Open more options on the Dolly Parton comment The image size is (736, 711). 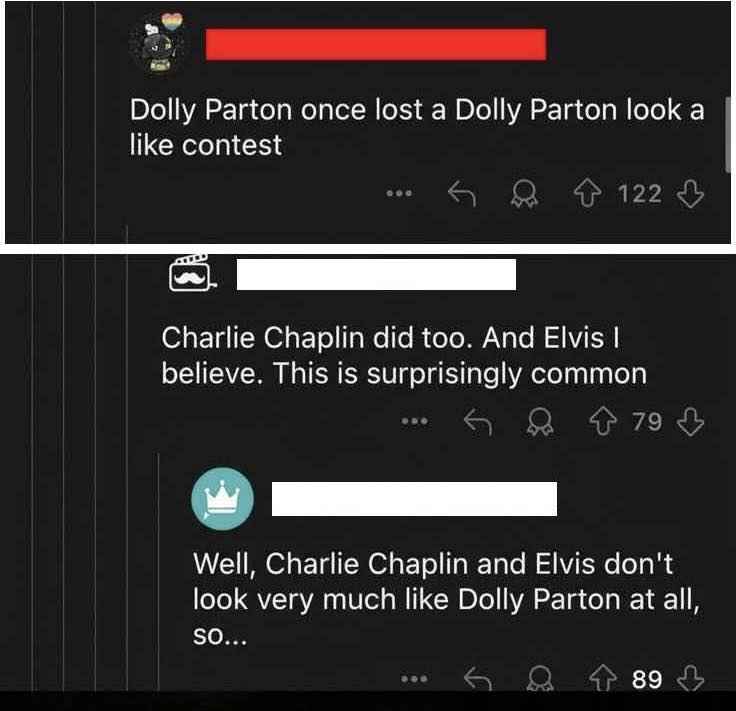pos(399,193)
